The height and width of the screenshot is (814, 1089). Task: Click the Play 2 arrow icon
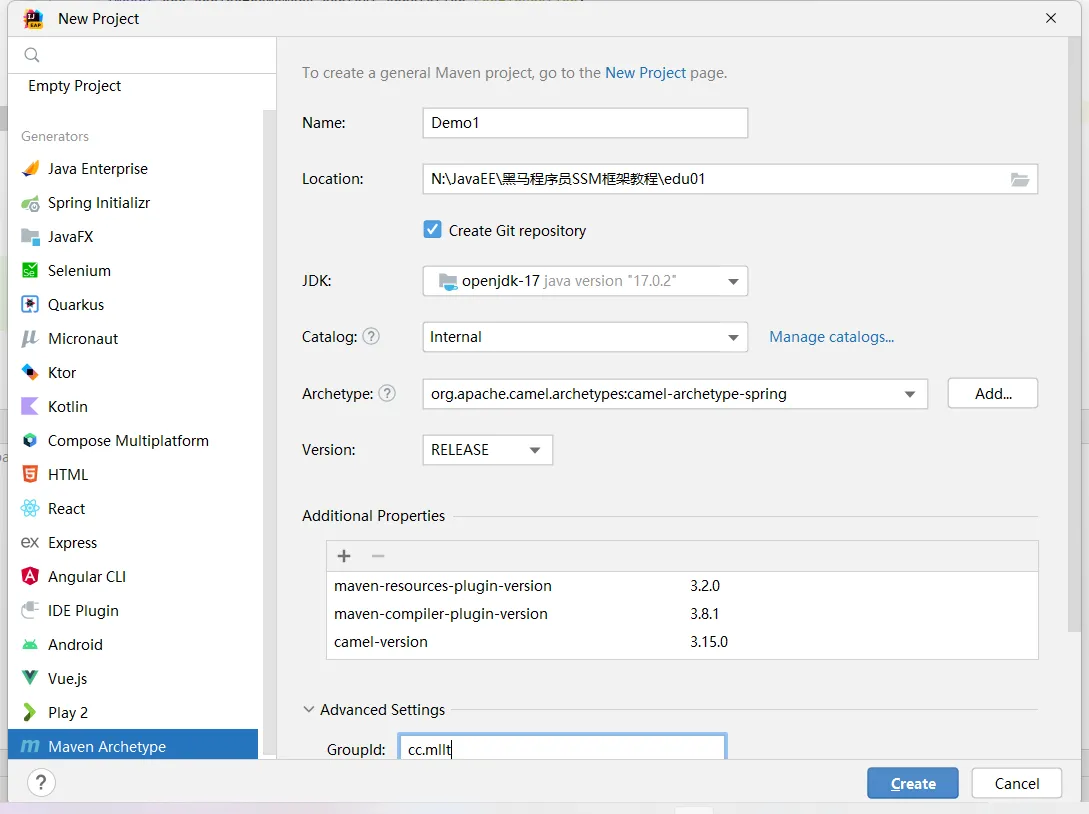click(30, 712)
